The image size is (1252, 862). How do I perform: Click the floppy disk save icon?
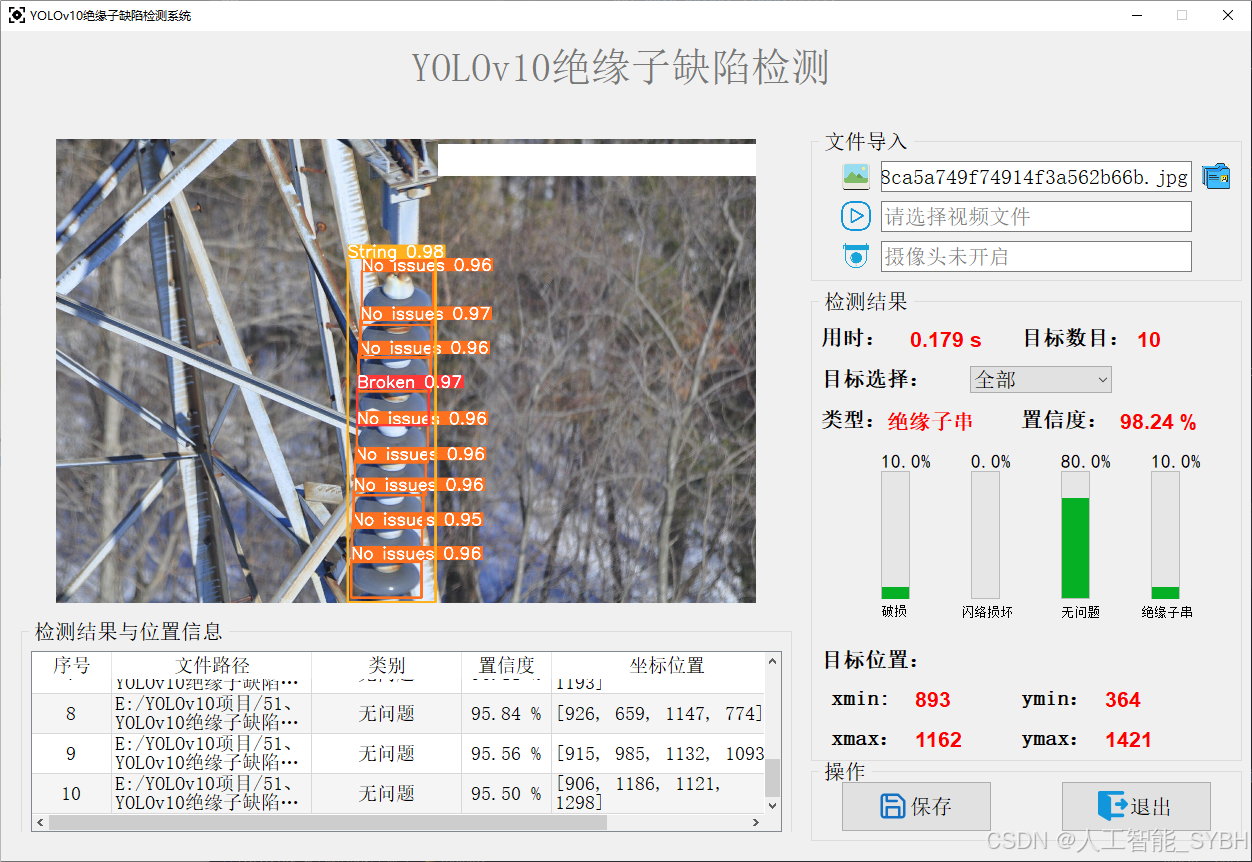point(892,806)
